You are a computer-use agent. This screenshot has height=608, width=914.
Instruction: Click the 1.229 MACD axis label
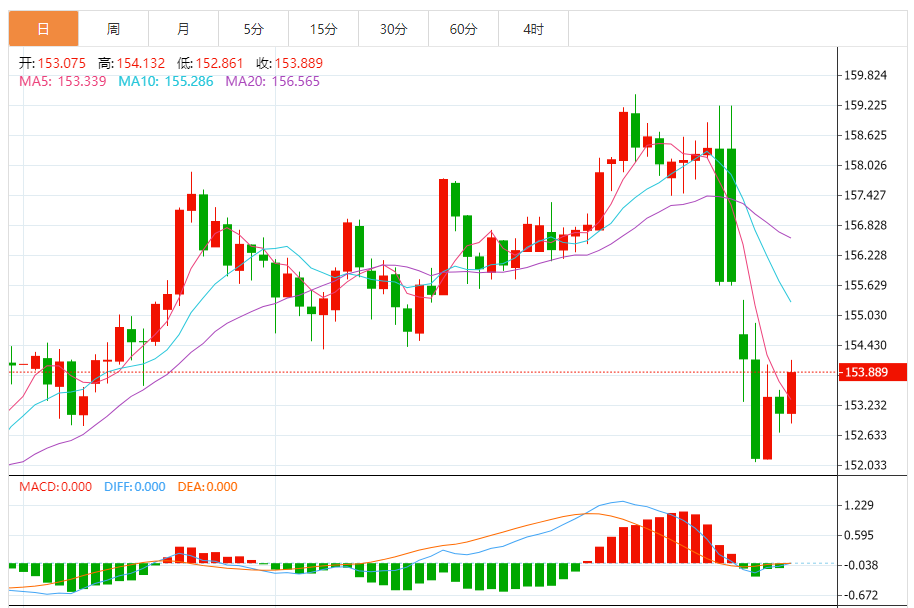pyautogui.click(x=861, y=506)
